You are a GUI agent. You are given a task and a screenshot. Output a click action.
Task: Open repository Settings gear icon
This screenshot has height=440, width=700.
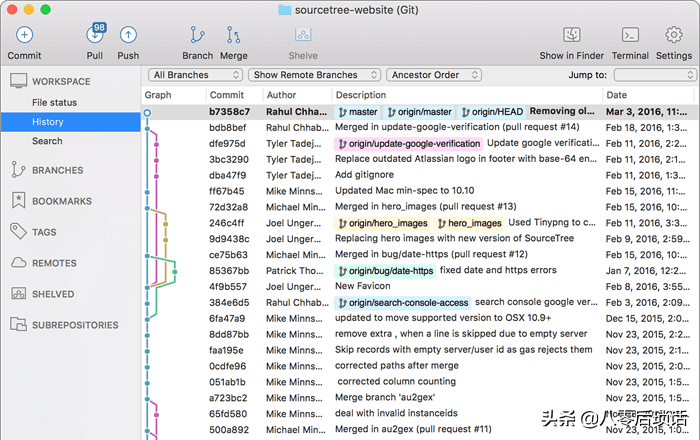[x=674, y=34]
